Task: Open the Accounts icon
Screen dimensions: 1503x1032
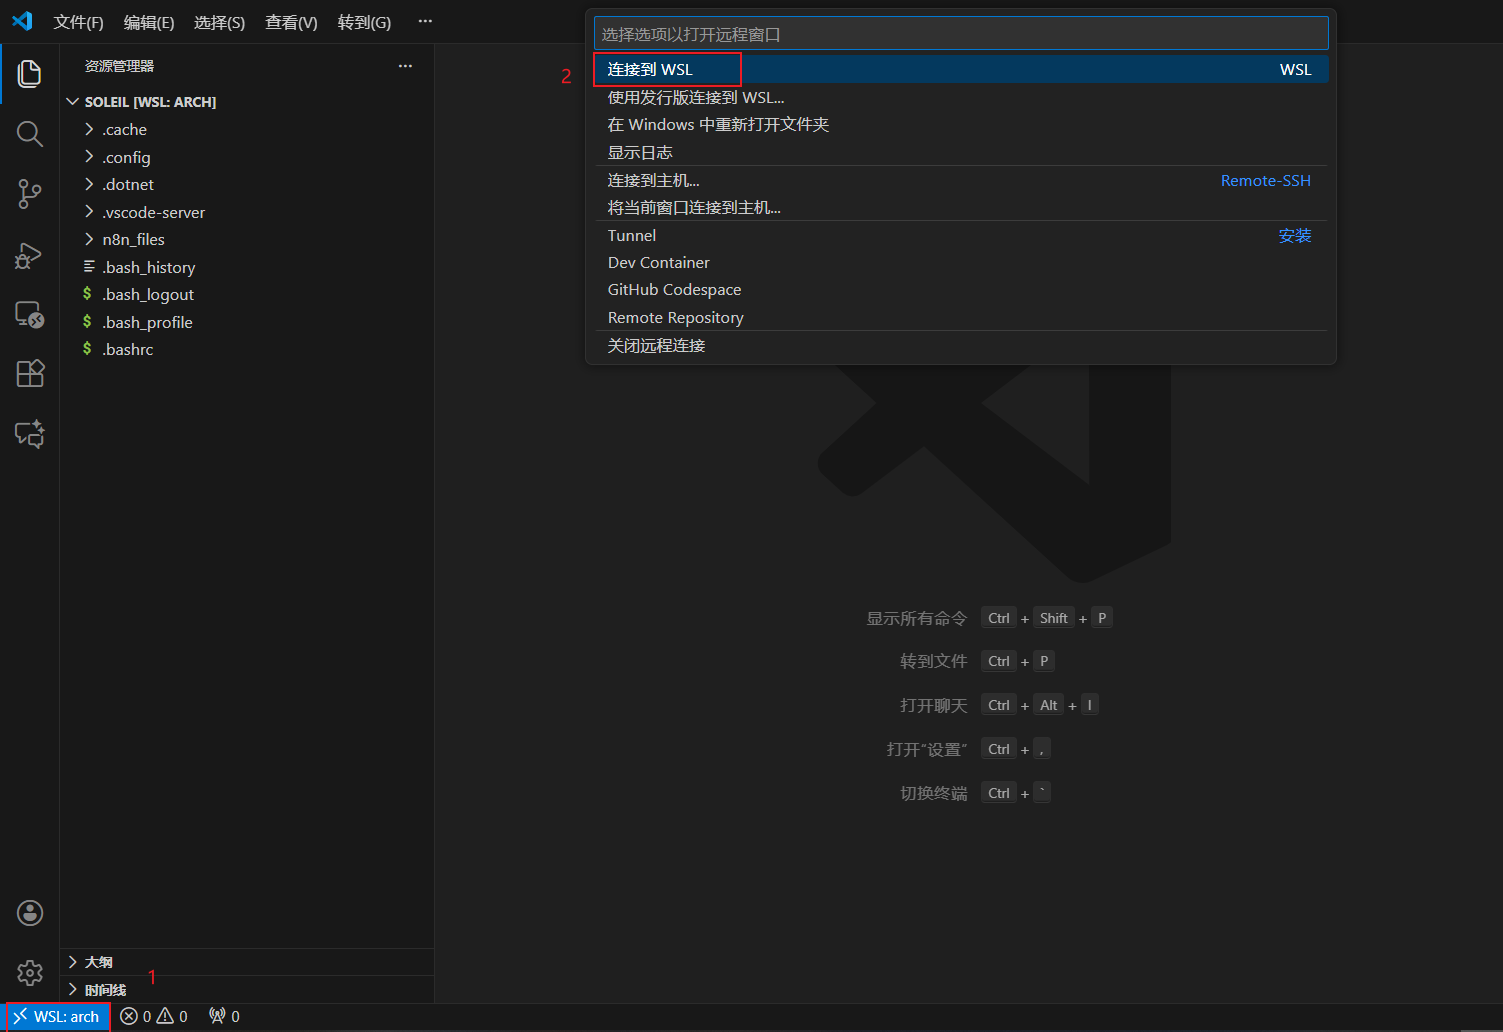Action: point(30,913)
